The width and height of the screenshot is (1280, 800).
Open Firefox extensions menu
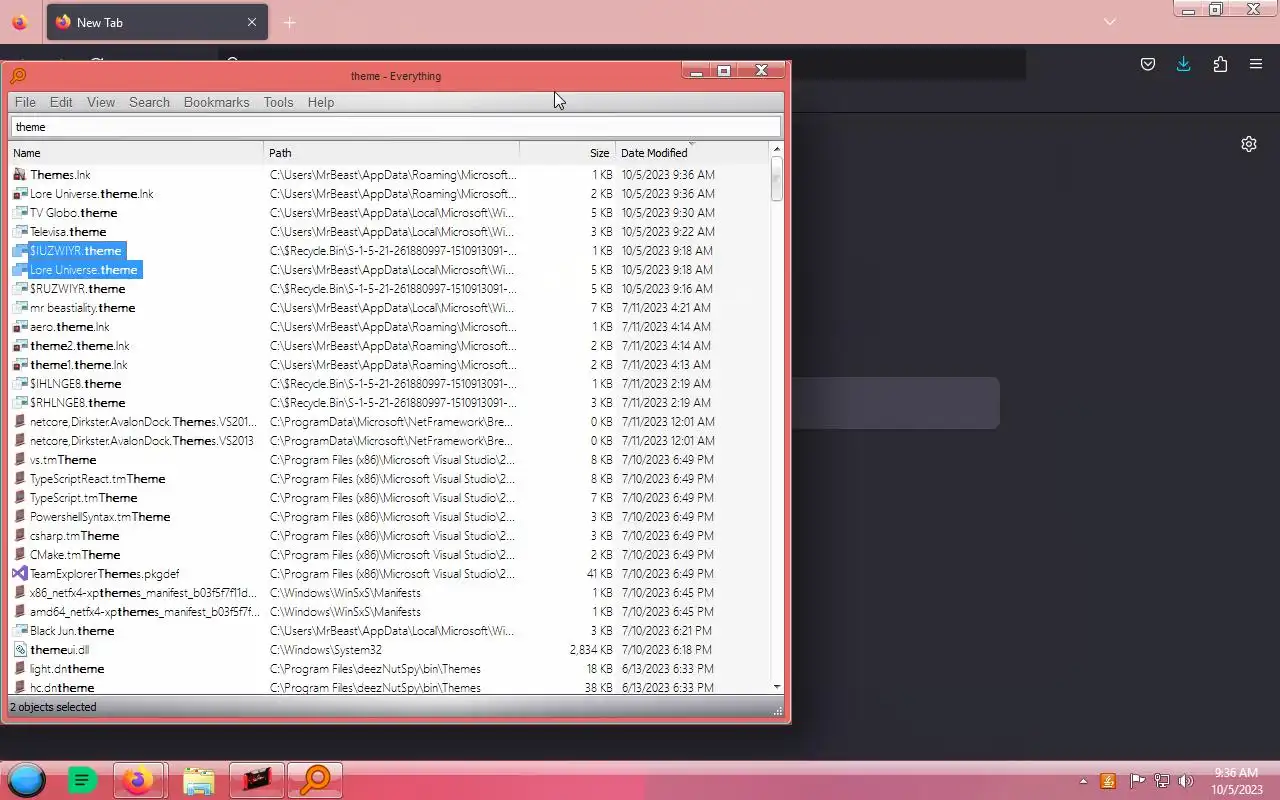coord(1220,64)
